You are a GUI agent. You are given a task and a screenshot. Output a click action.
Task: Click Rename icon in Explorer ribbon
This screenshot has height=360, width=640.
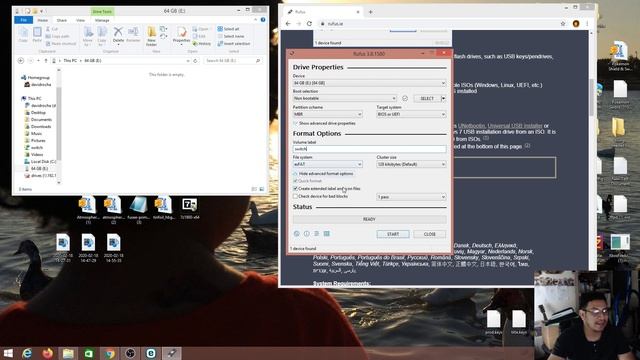tap(133, 34)
